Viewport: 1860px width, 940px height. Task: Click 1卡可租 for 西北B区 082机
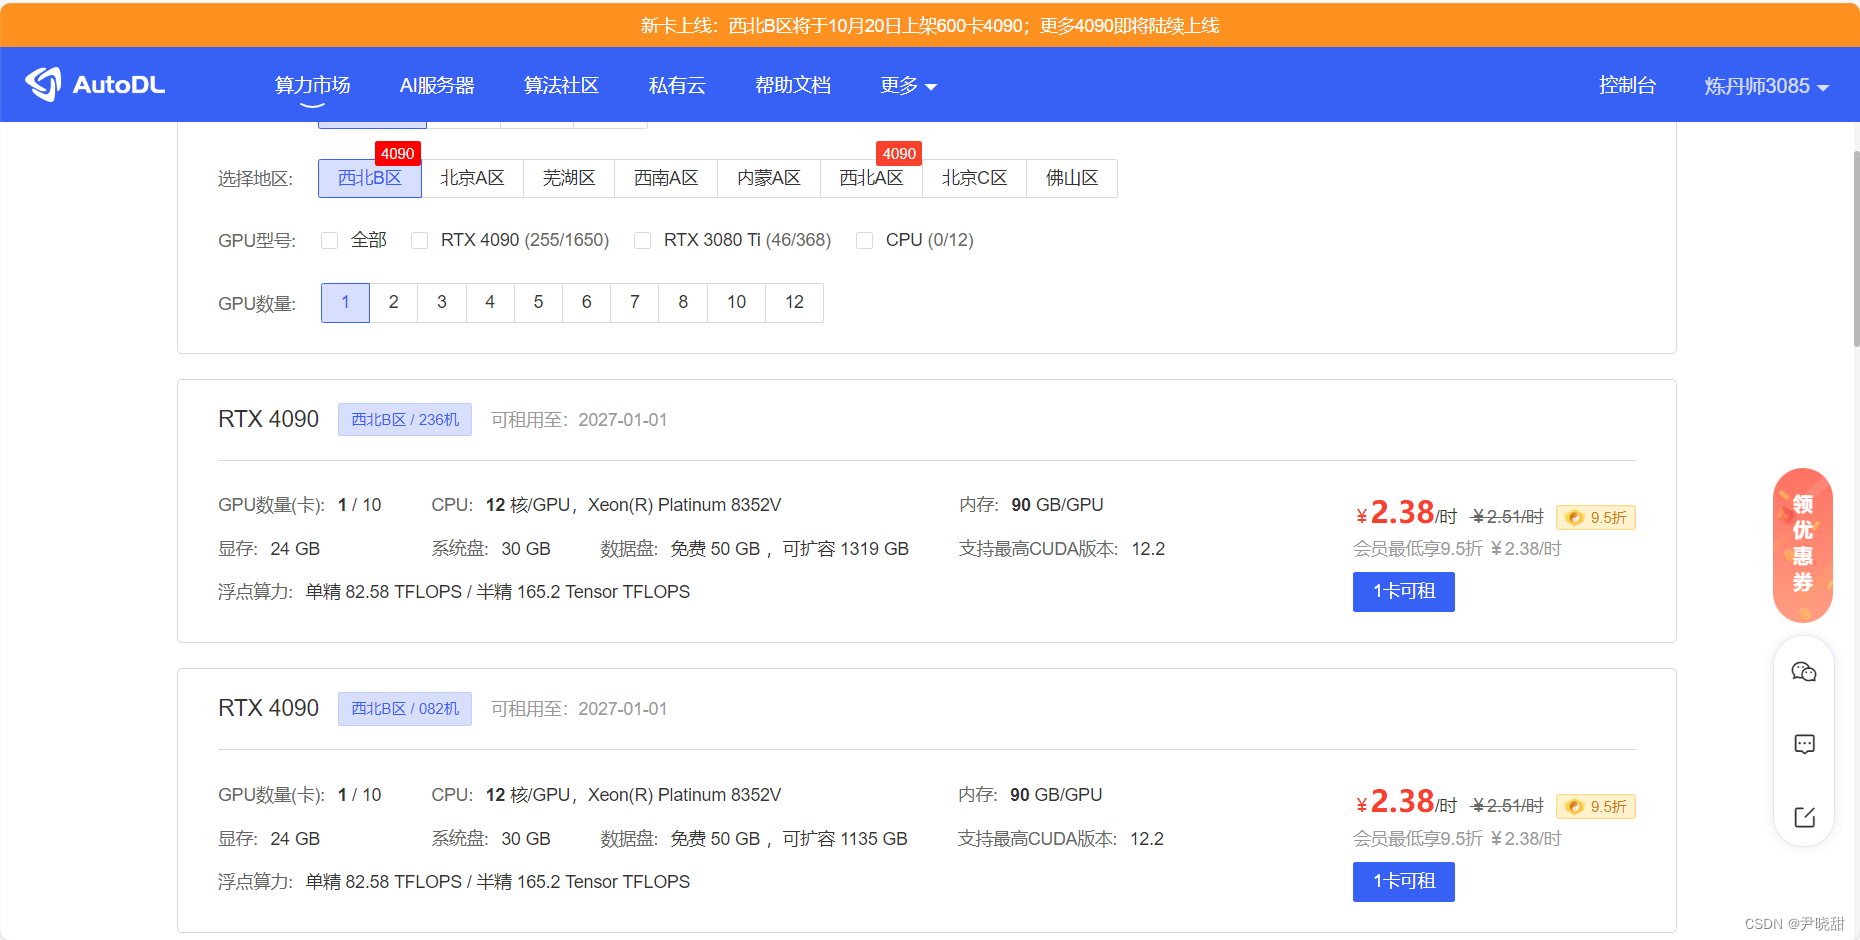click(1404, 882)
